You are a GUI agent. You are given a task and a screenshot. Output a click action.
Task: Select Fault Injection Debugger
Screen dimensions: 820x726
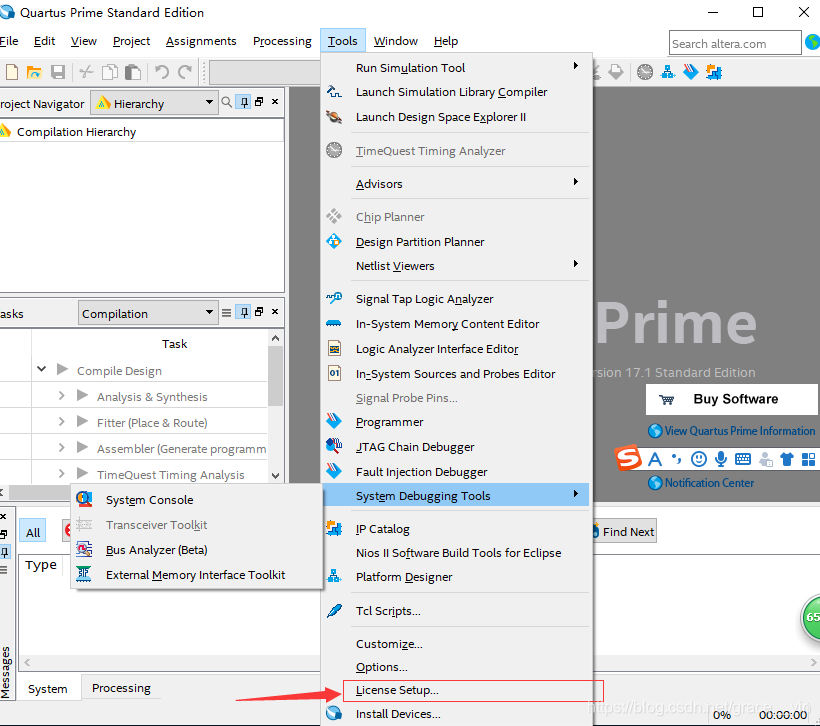coord(456,472)
